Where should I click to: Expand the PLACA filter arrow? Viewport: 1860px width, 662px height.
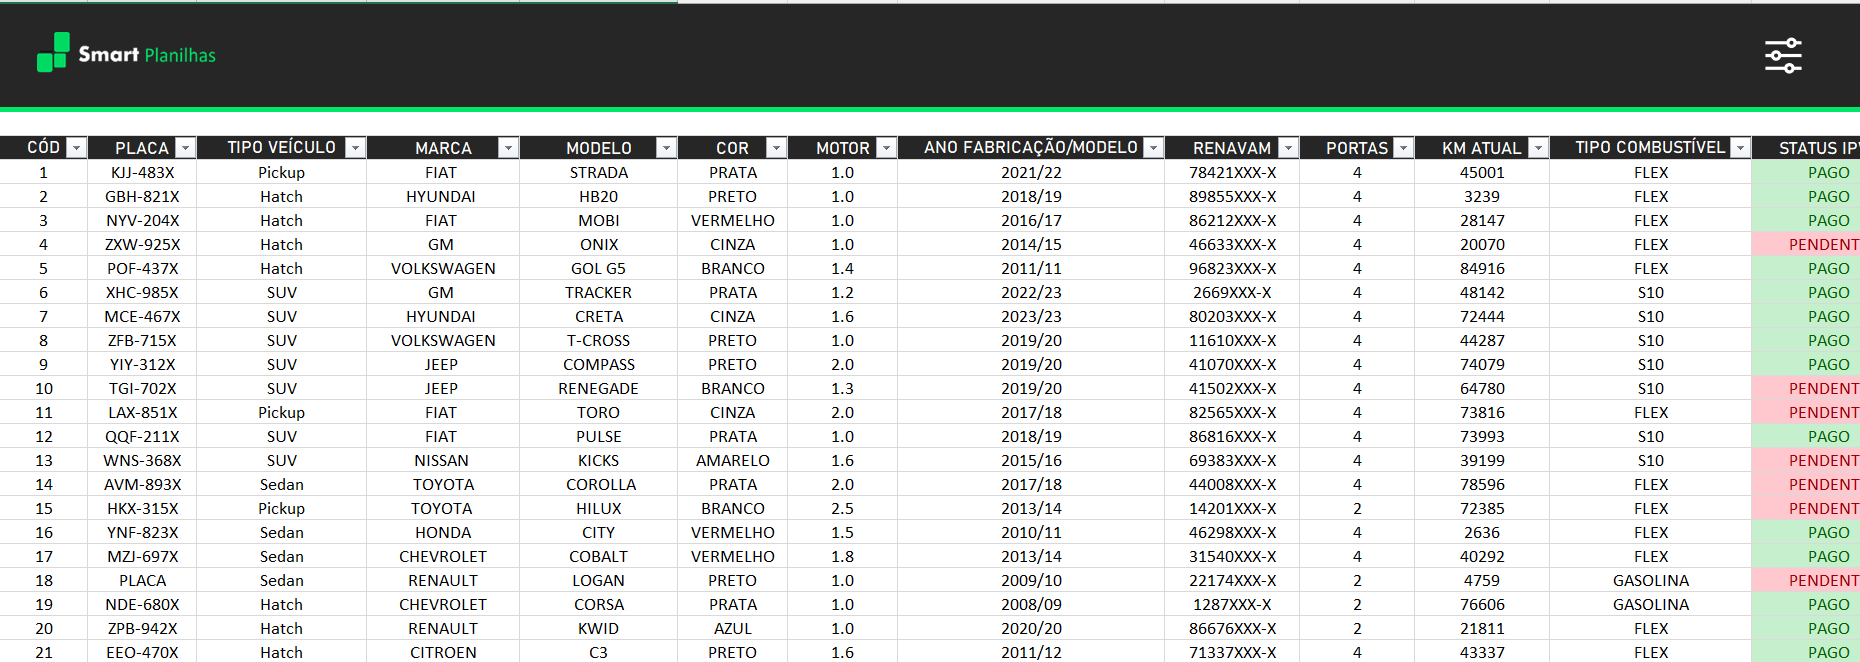pos(185,148)
